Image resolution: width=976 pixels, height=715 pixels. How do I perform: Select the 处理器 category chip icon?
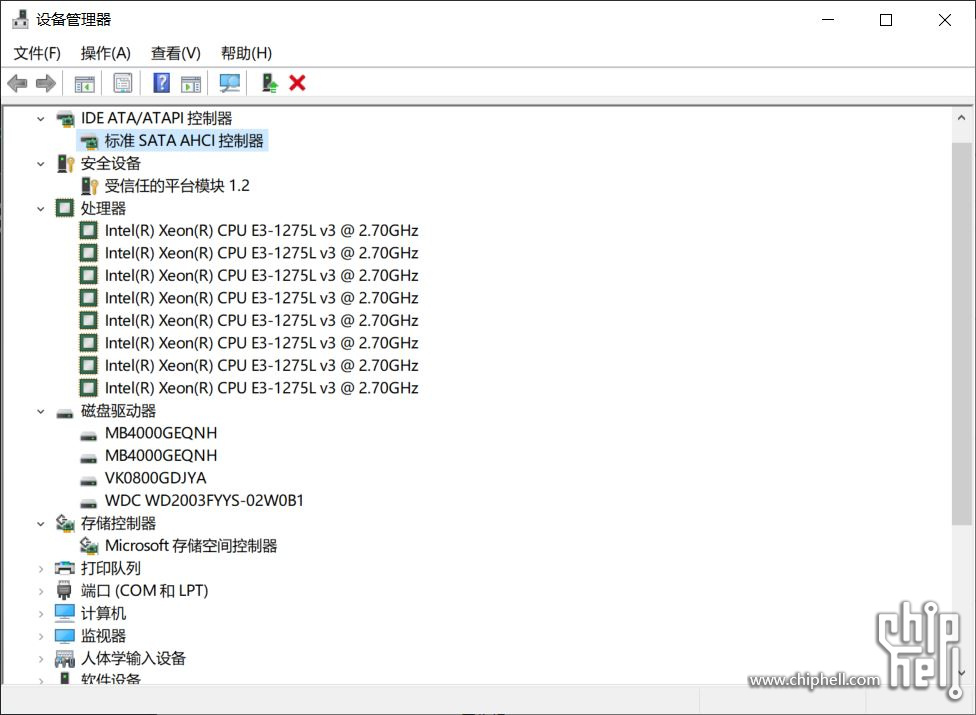pos(65,208)
